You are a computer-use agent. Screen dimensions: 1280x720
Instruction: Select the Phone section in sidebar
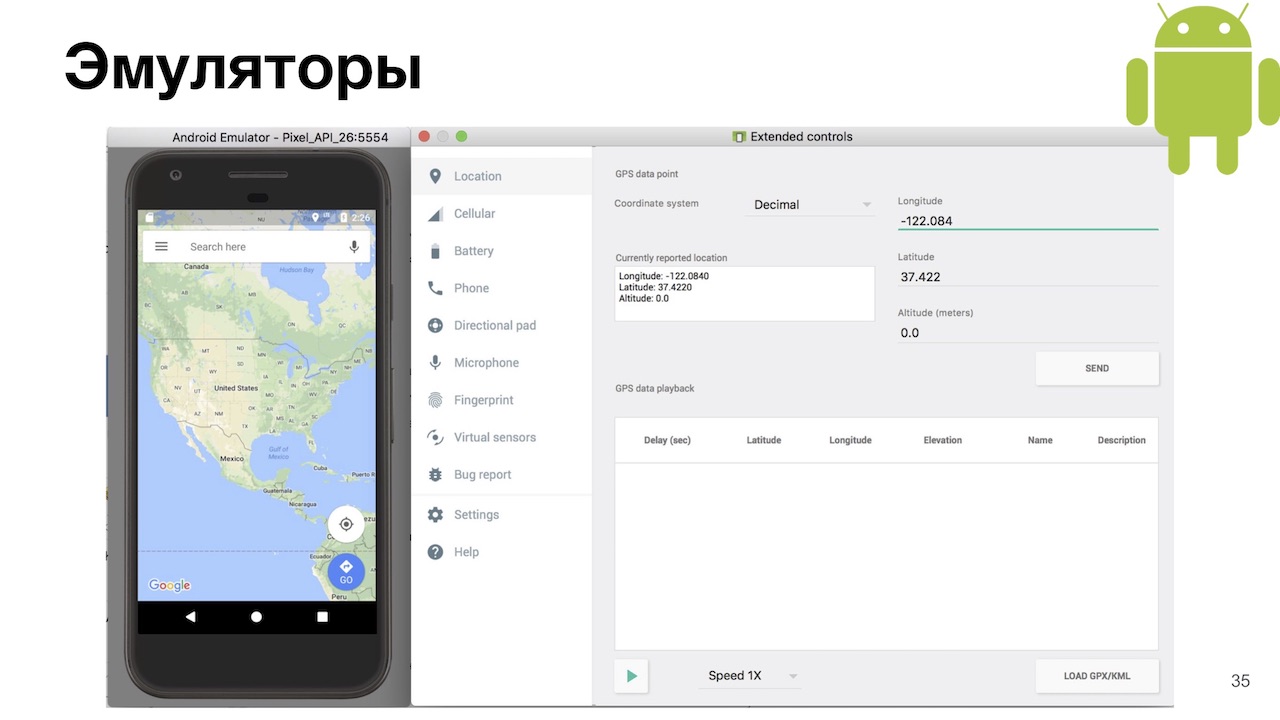(x=502, y=288)
